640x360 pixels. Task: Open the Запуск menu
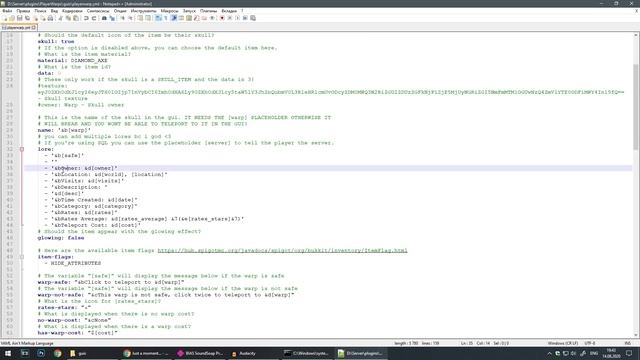(x=189, y=11)
